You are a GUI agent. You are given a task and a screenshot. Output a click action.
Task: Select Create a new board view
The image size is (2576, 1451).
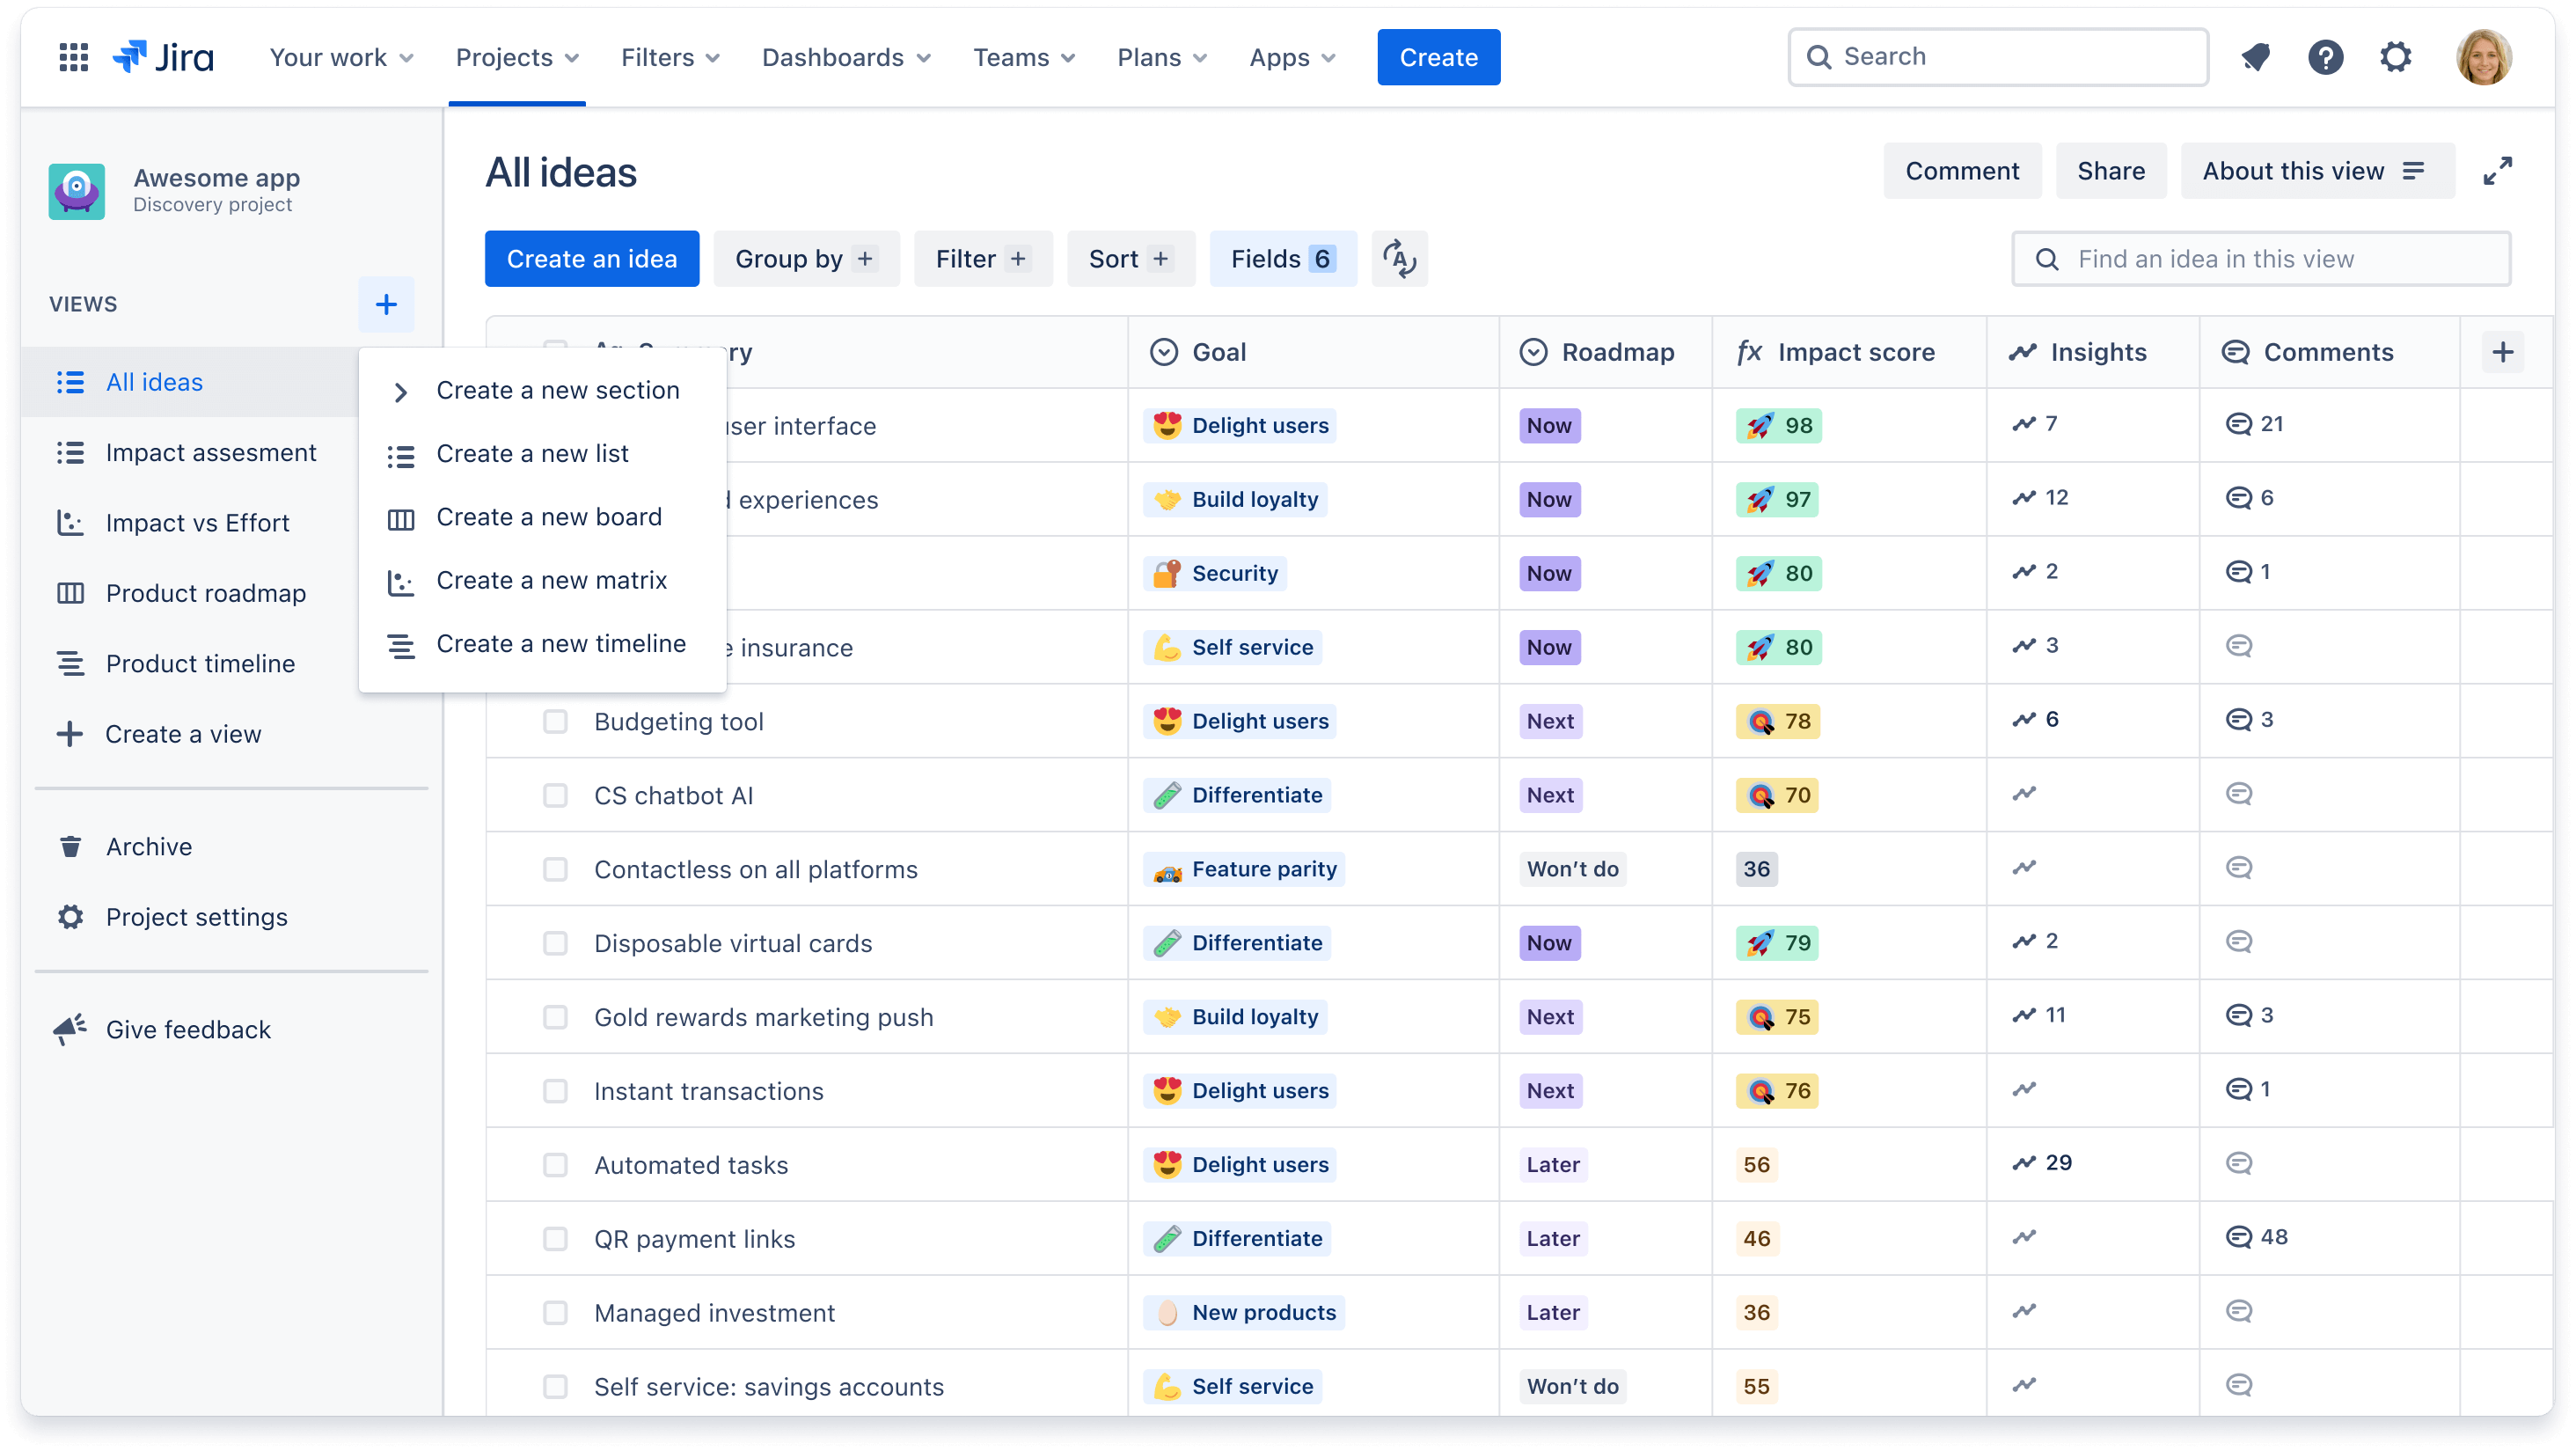tap(548, 515)
